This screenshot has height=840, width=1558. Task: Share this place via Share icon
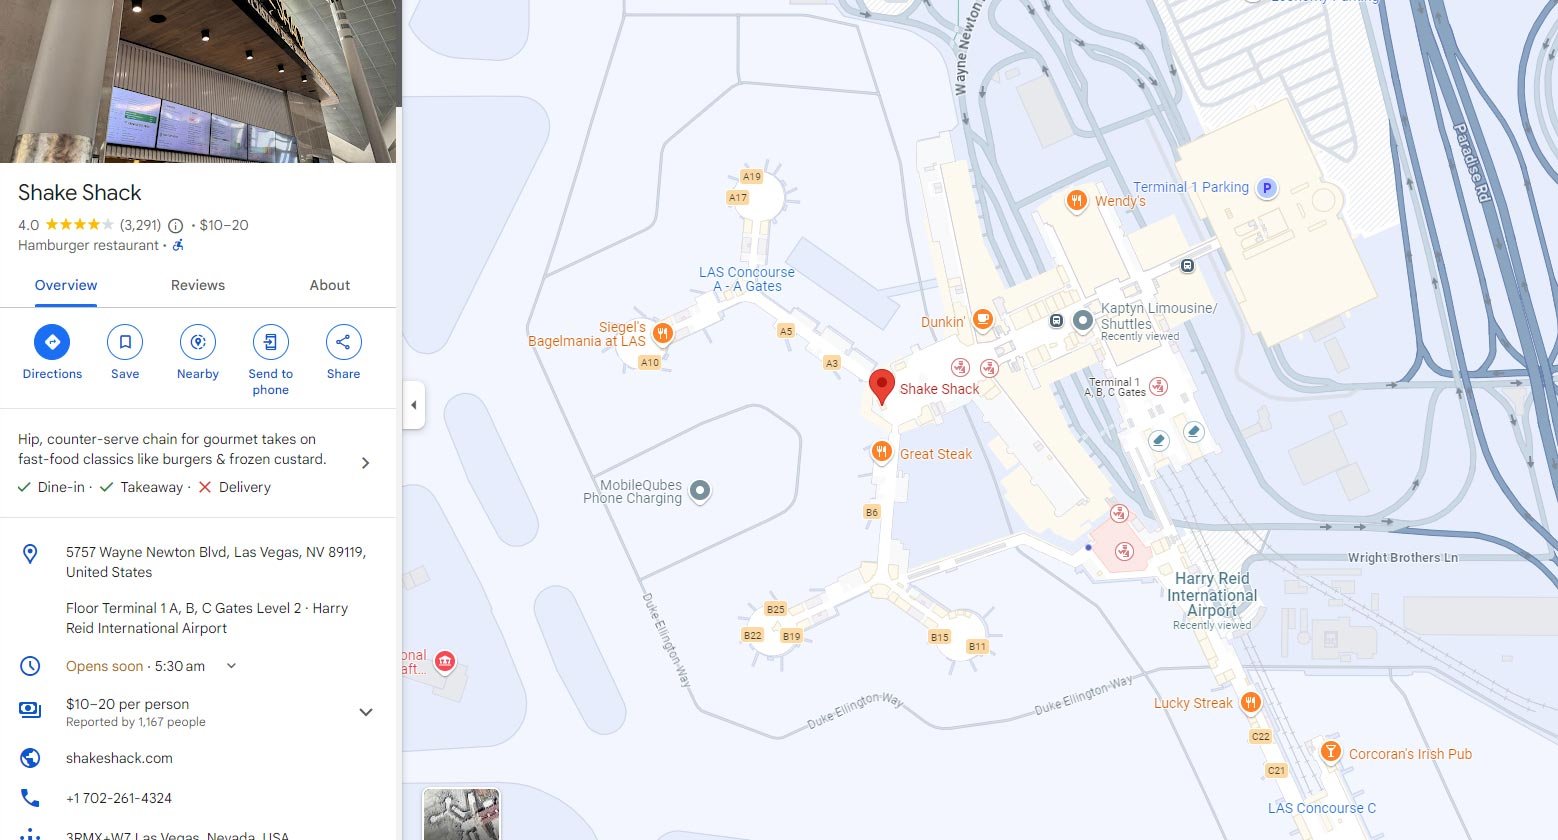[343, 342]
